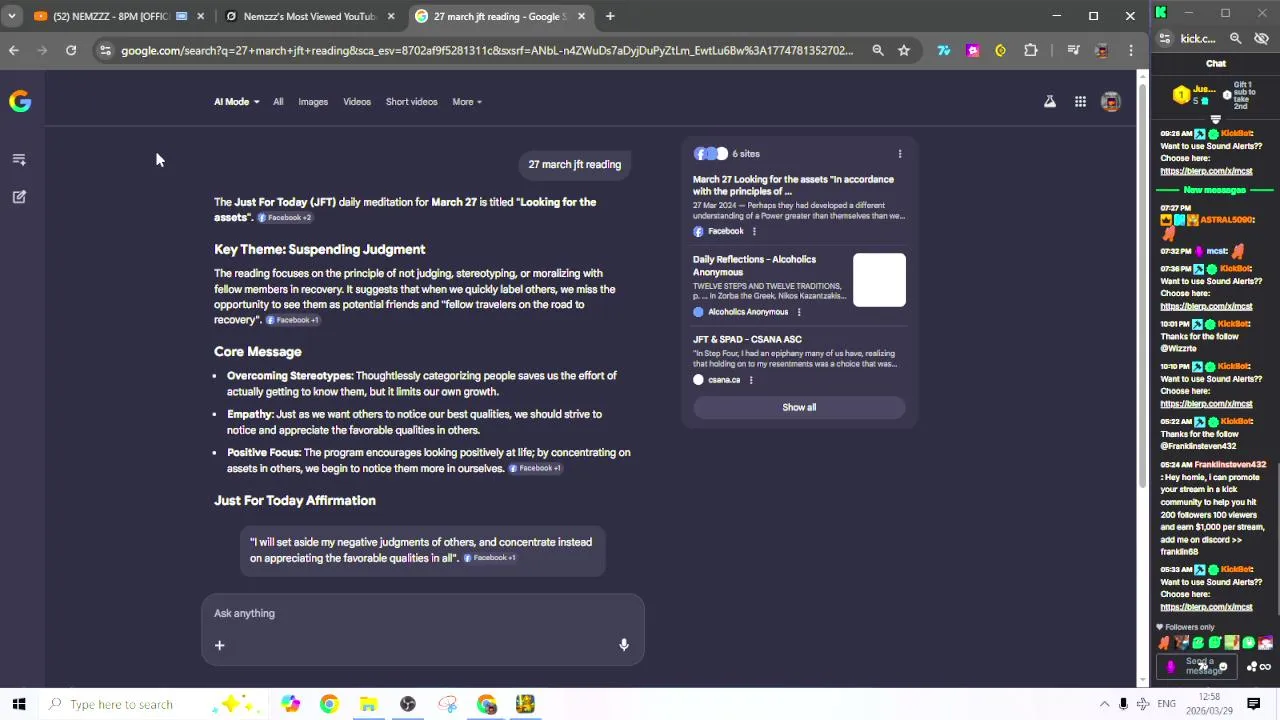The width and height of the screenshot is (1280, 720).
Task: Bookmark this page with the star
Action: [x=904, y=50]
